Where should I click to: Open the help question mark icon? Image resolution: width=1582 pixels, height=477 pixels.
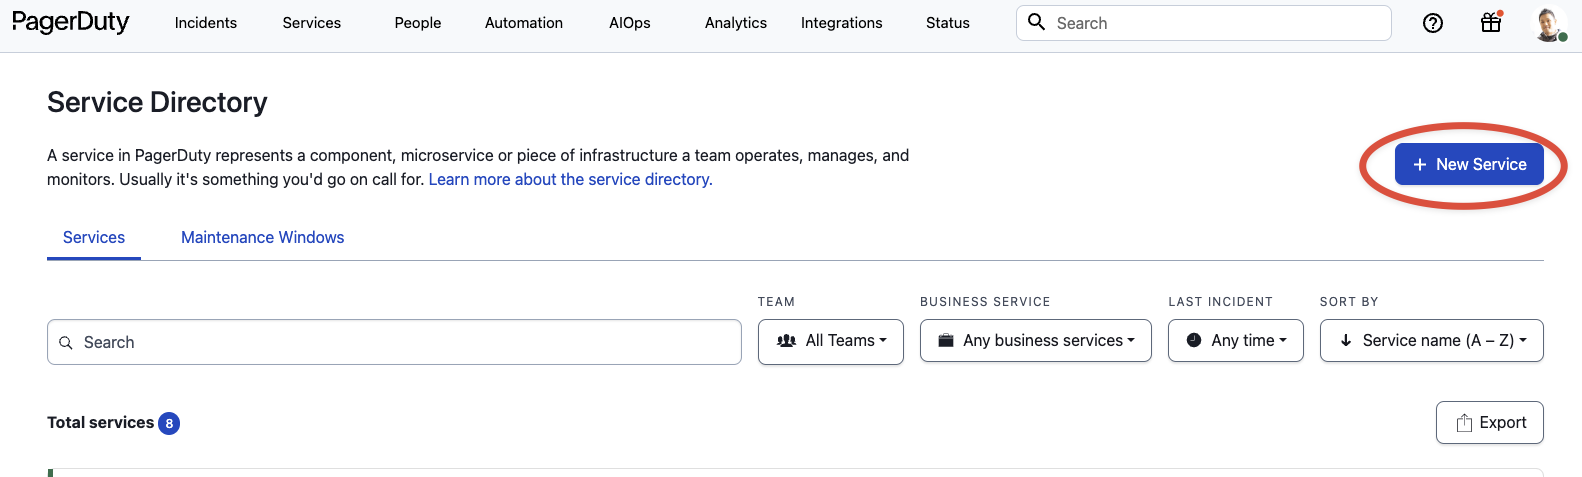click(1432, 23)
